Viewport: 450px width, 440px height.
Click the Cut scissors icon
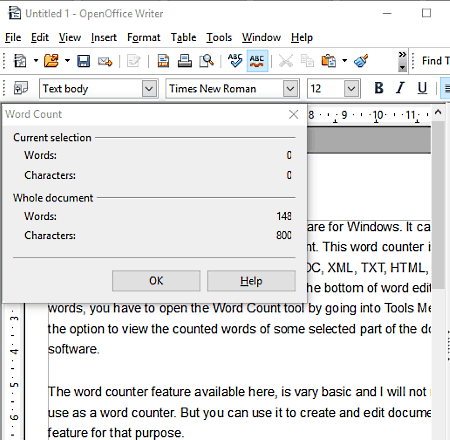286,61
